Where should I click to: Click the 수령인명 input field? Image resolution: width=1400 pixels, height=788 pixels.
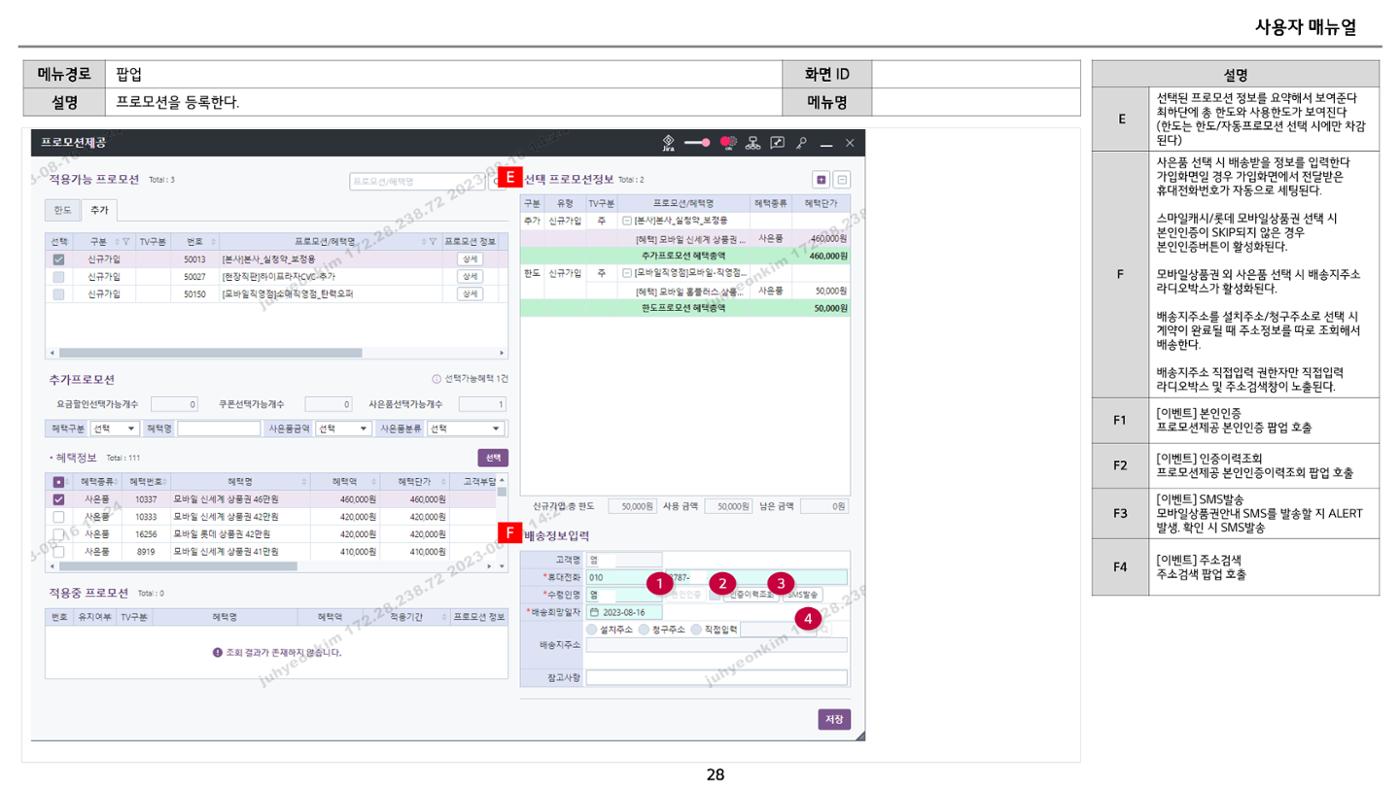(625, 594)
